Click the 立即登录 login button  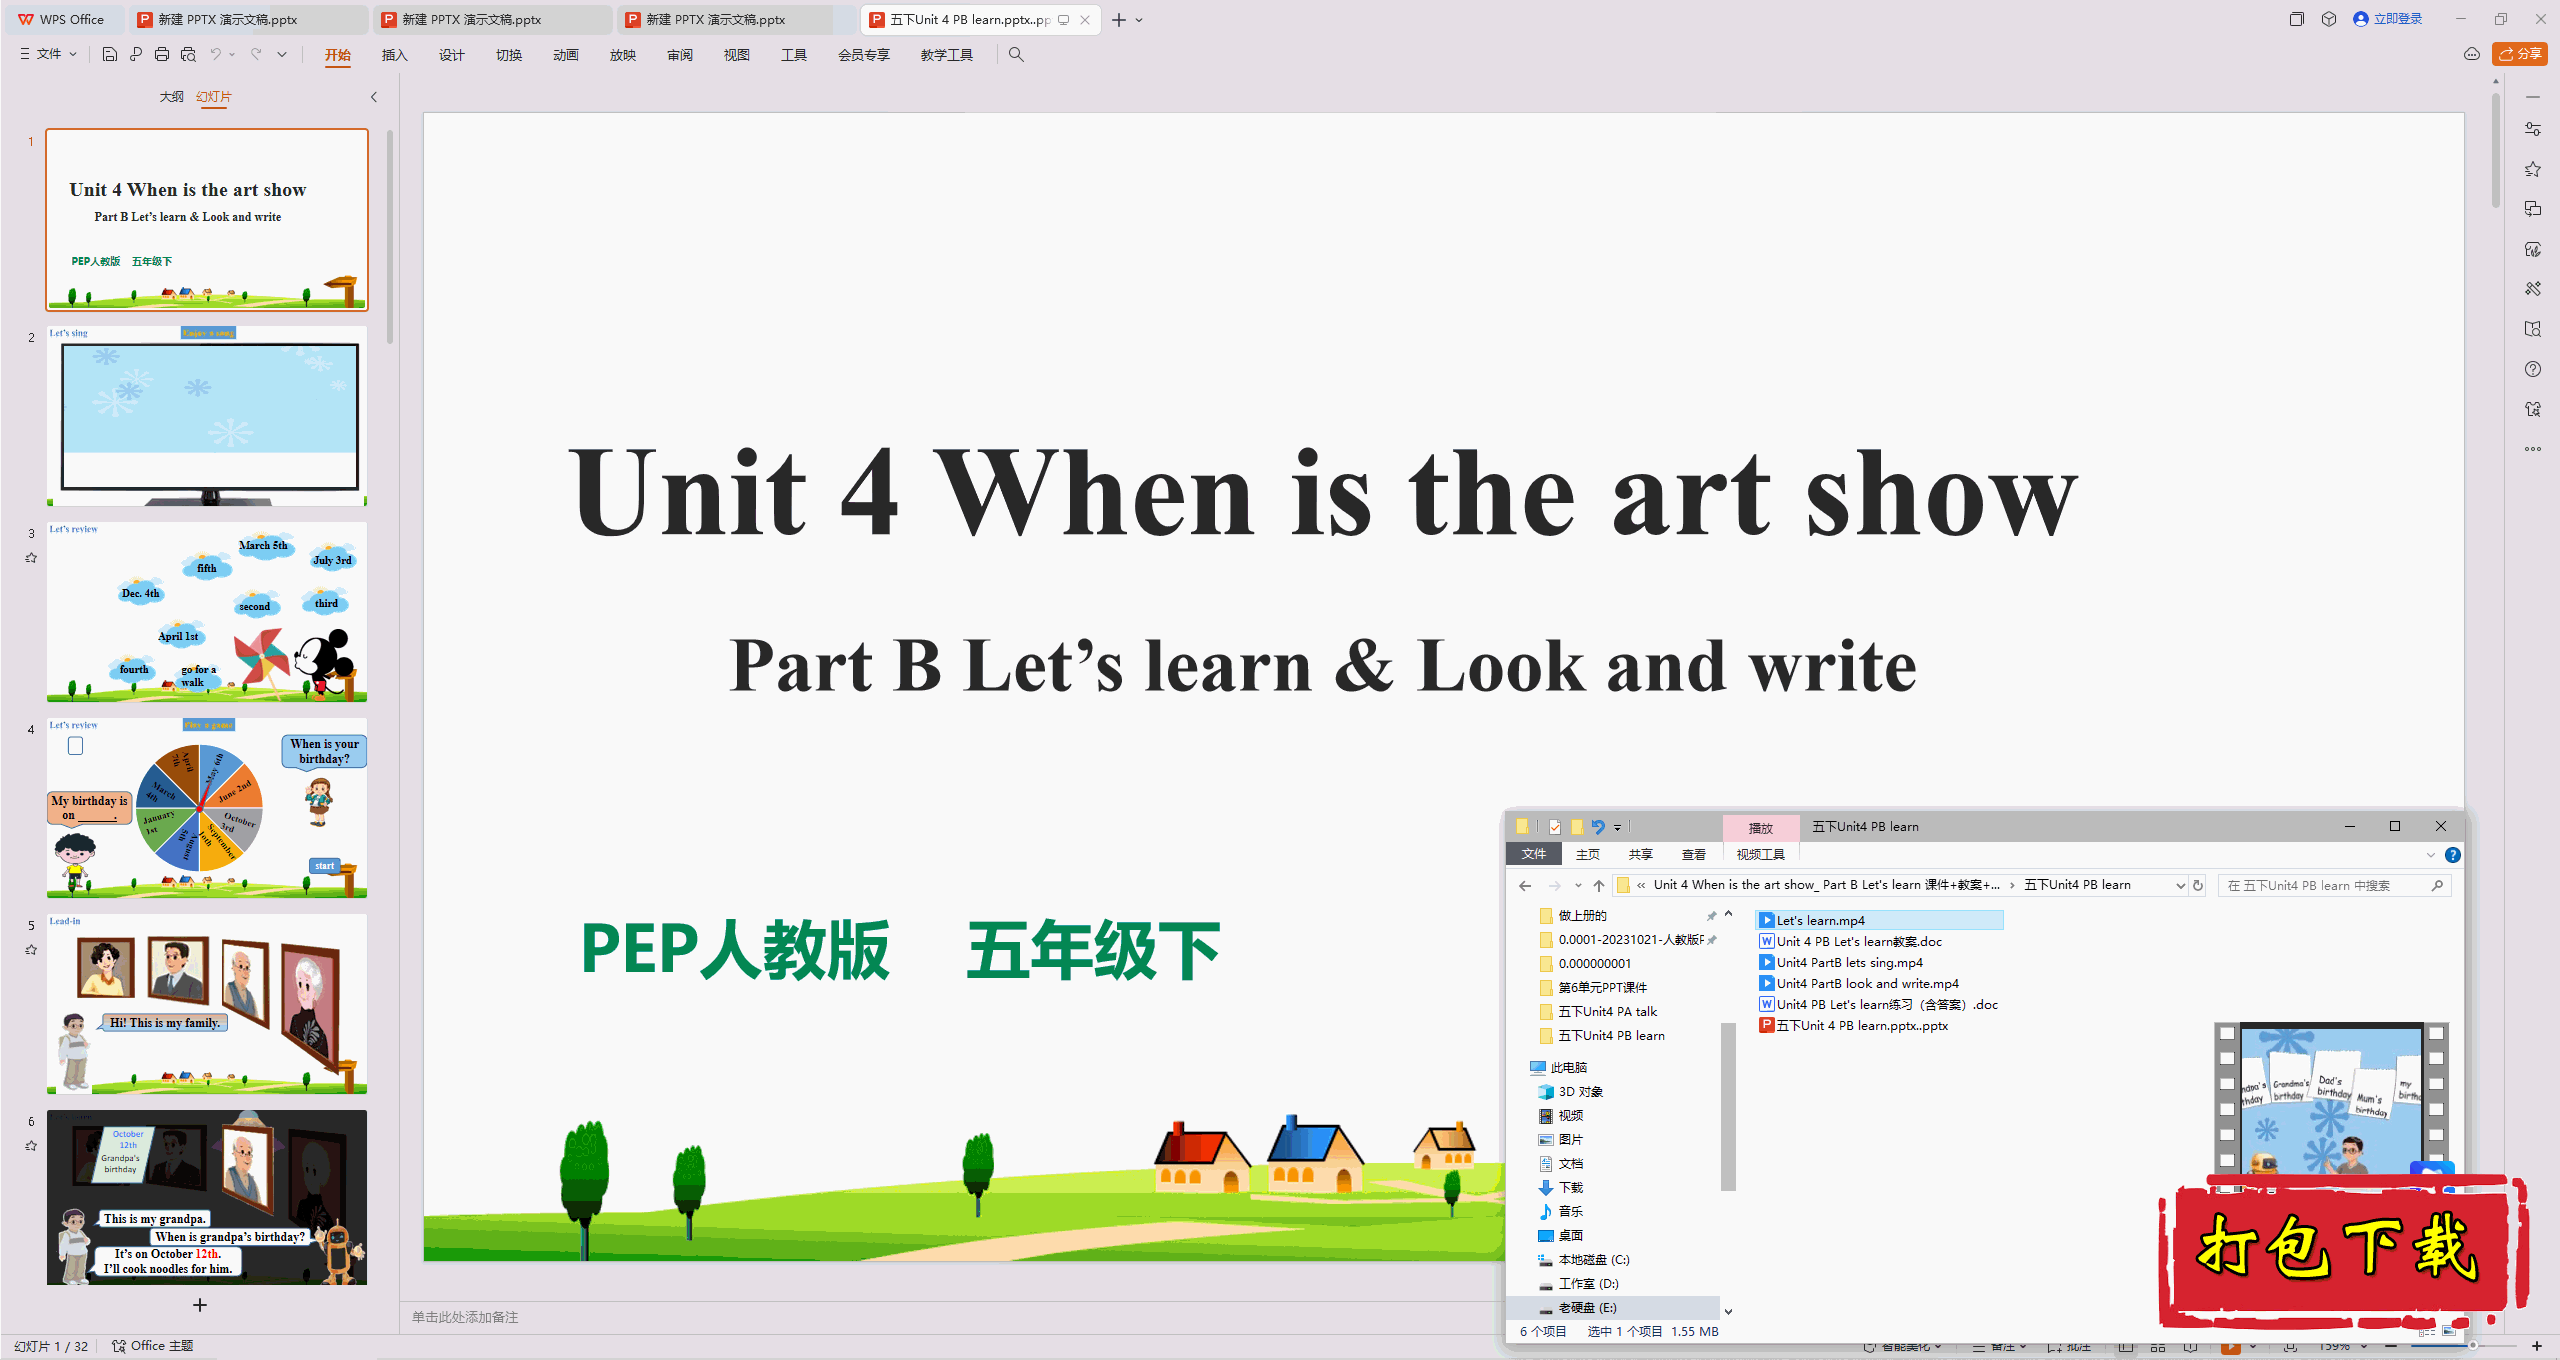coord(2388,19)
